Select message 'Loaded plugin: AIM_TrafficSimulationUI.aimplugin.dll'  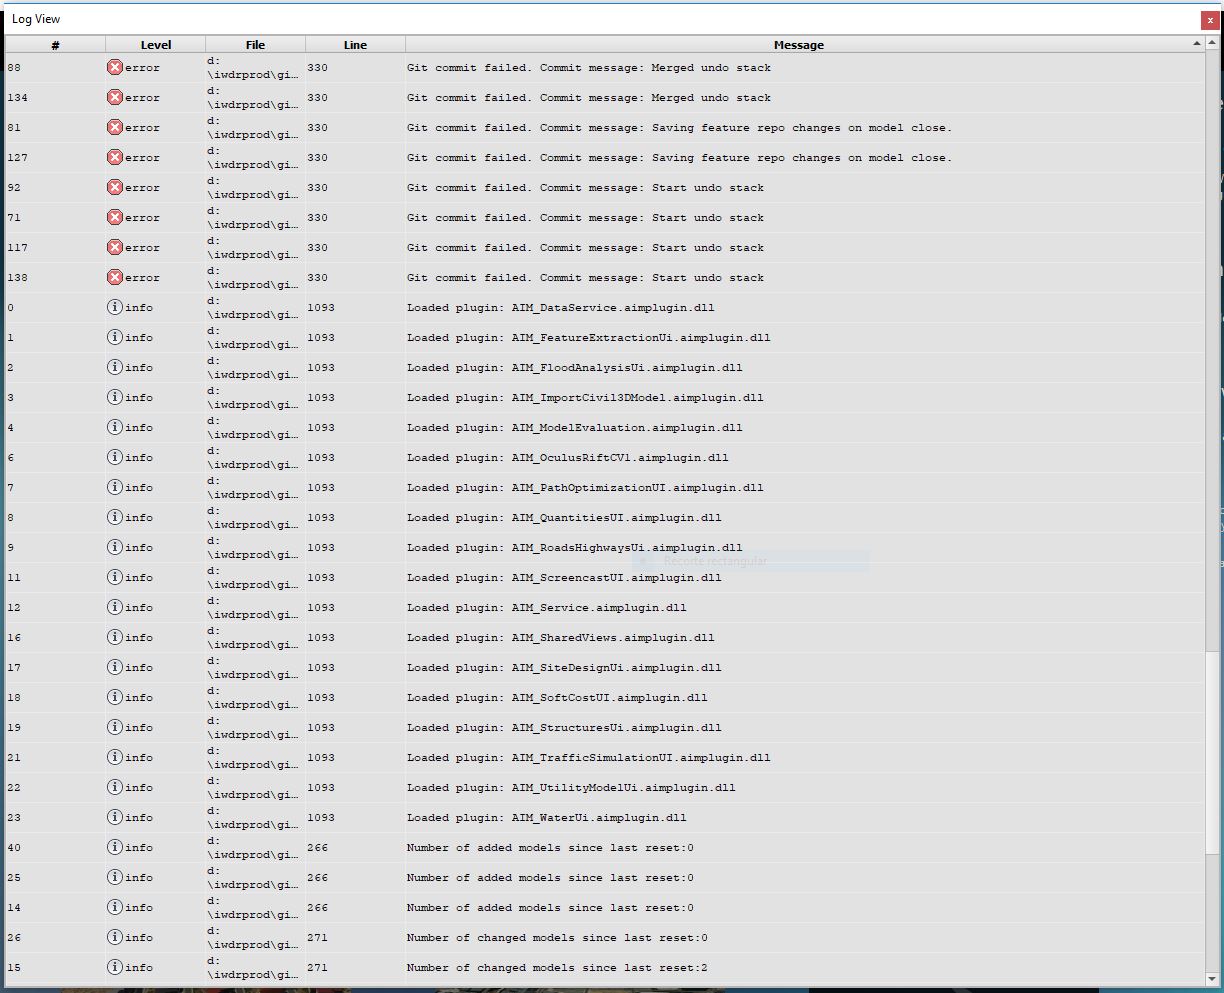[x=589, y=757]
